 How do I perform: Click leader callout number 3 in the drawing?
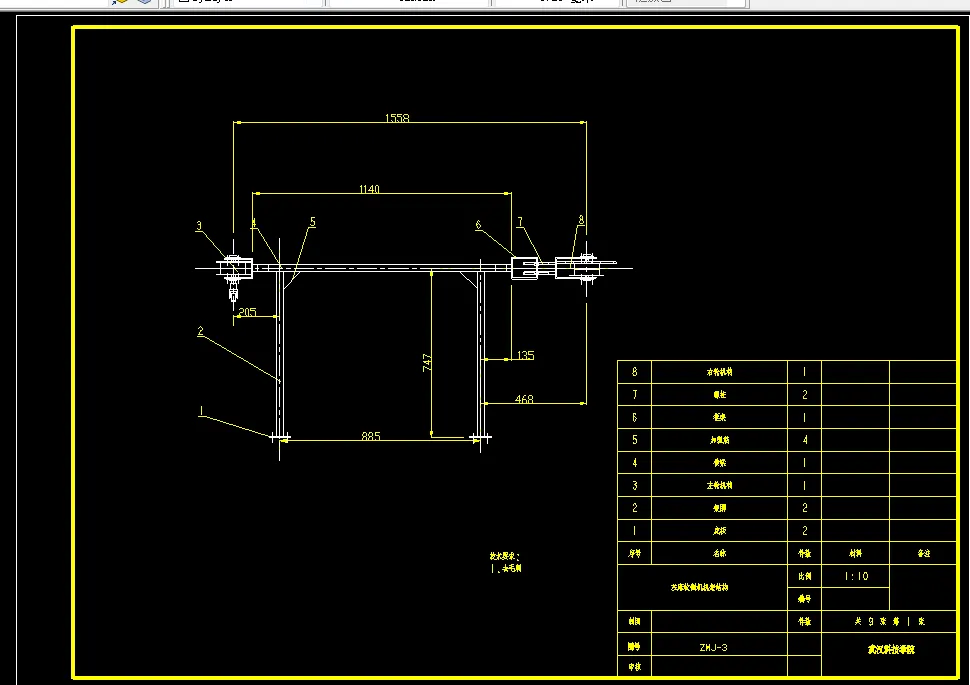click(199, 226)
